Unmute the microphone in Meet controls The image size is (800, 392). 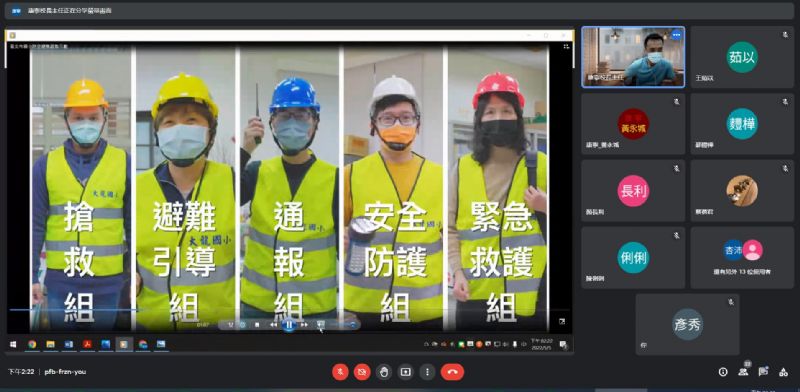click(x=340, y=372)
